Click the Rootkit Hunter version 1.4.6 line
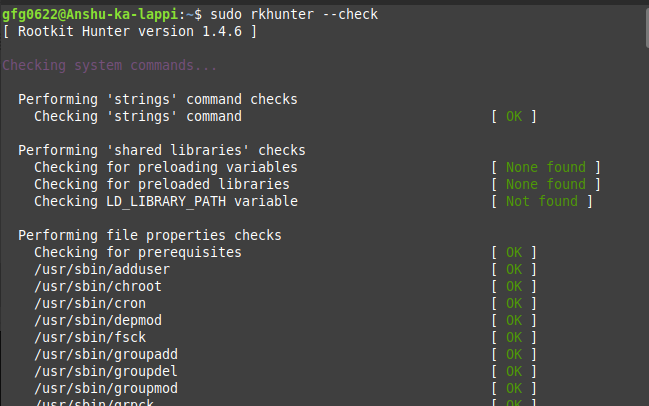649x406 pixels. [x=130, y=32]
